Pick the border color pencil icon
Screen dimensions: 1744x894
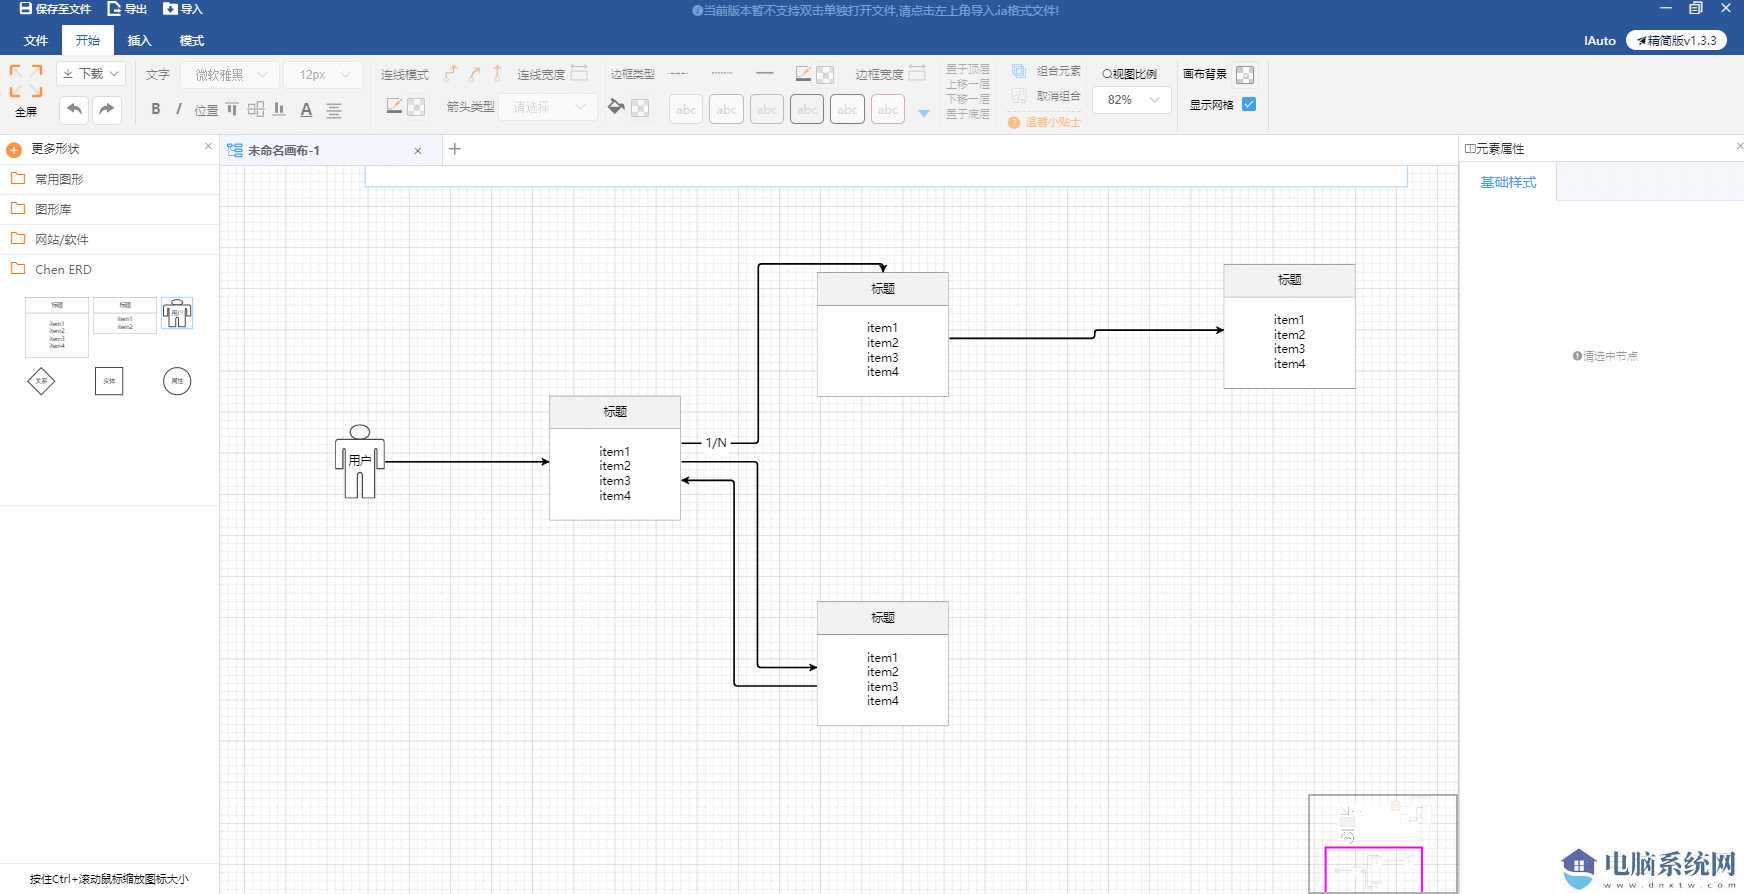pos(803,74)
